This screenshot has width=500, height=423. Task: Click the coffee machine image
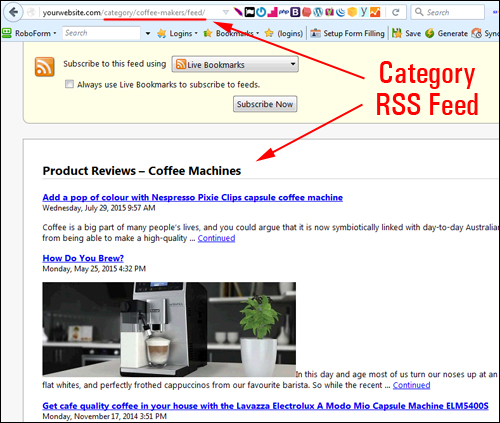coord(169,329)
